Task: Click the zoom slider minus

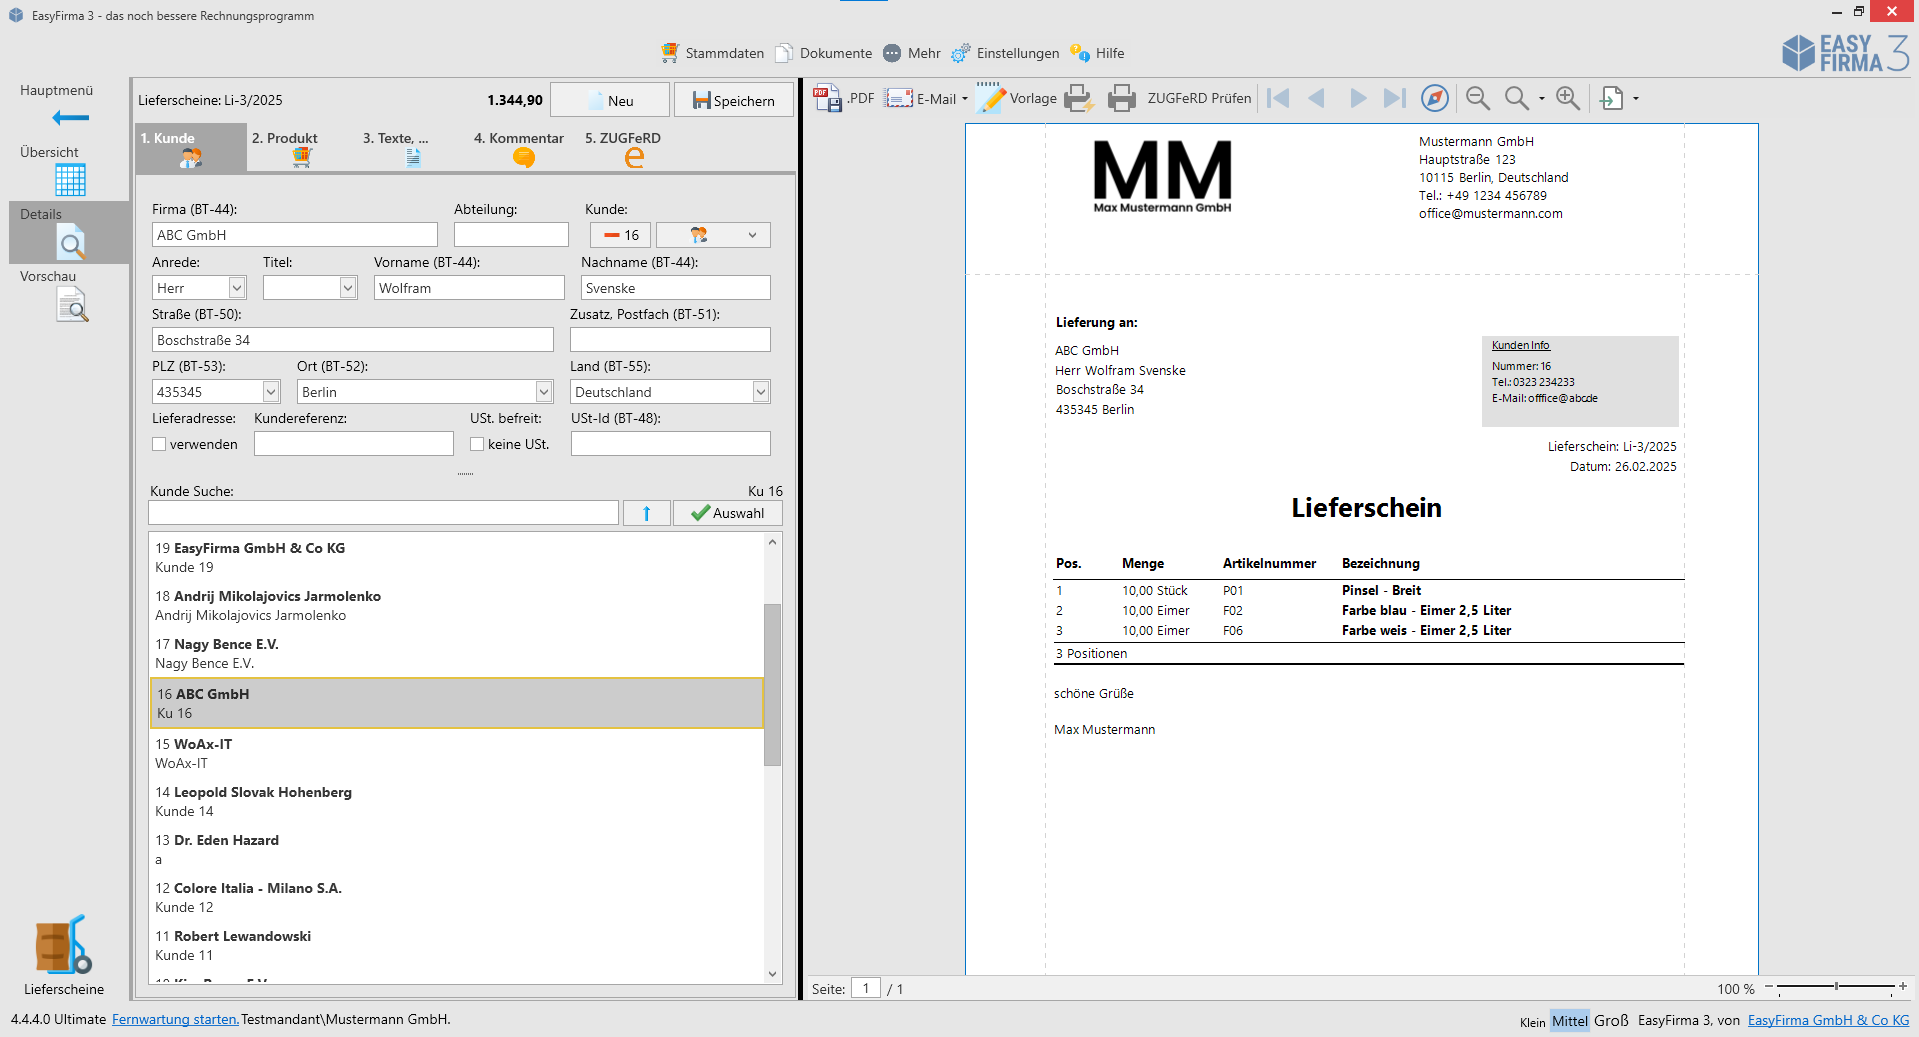Action: [x=1769, y=987]
